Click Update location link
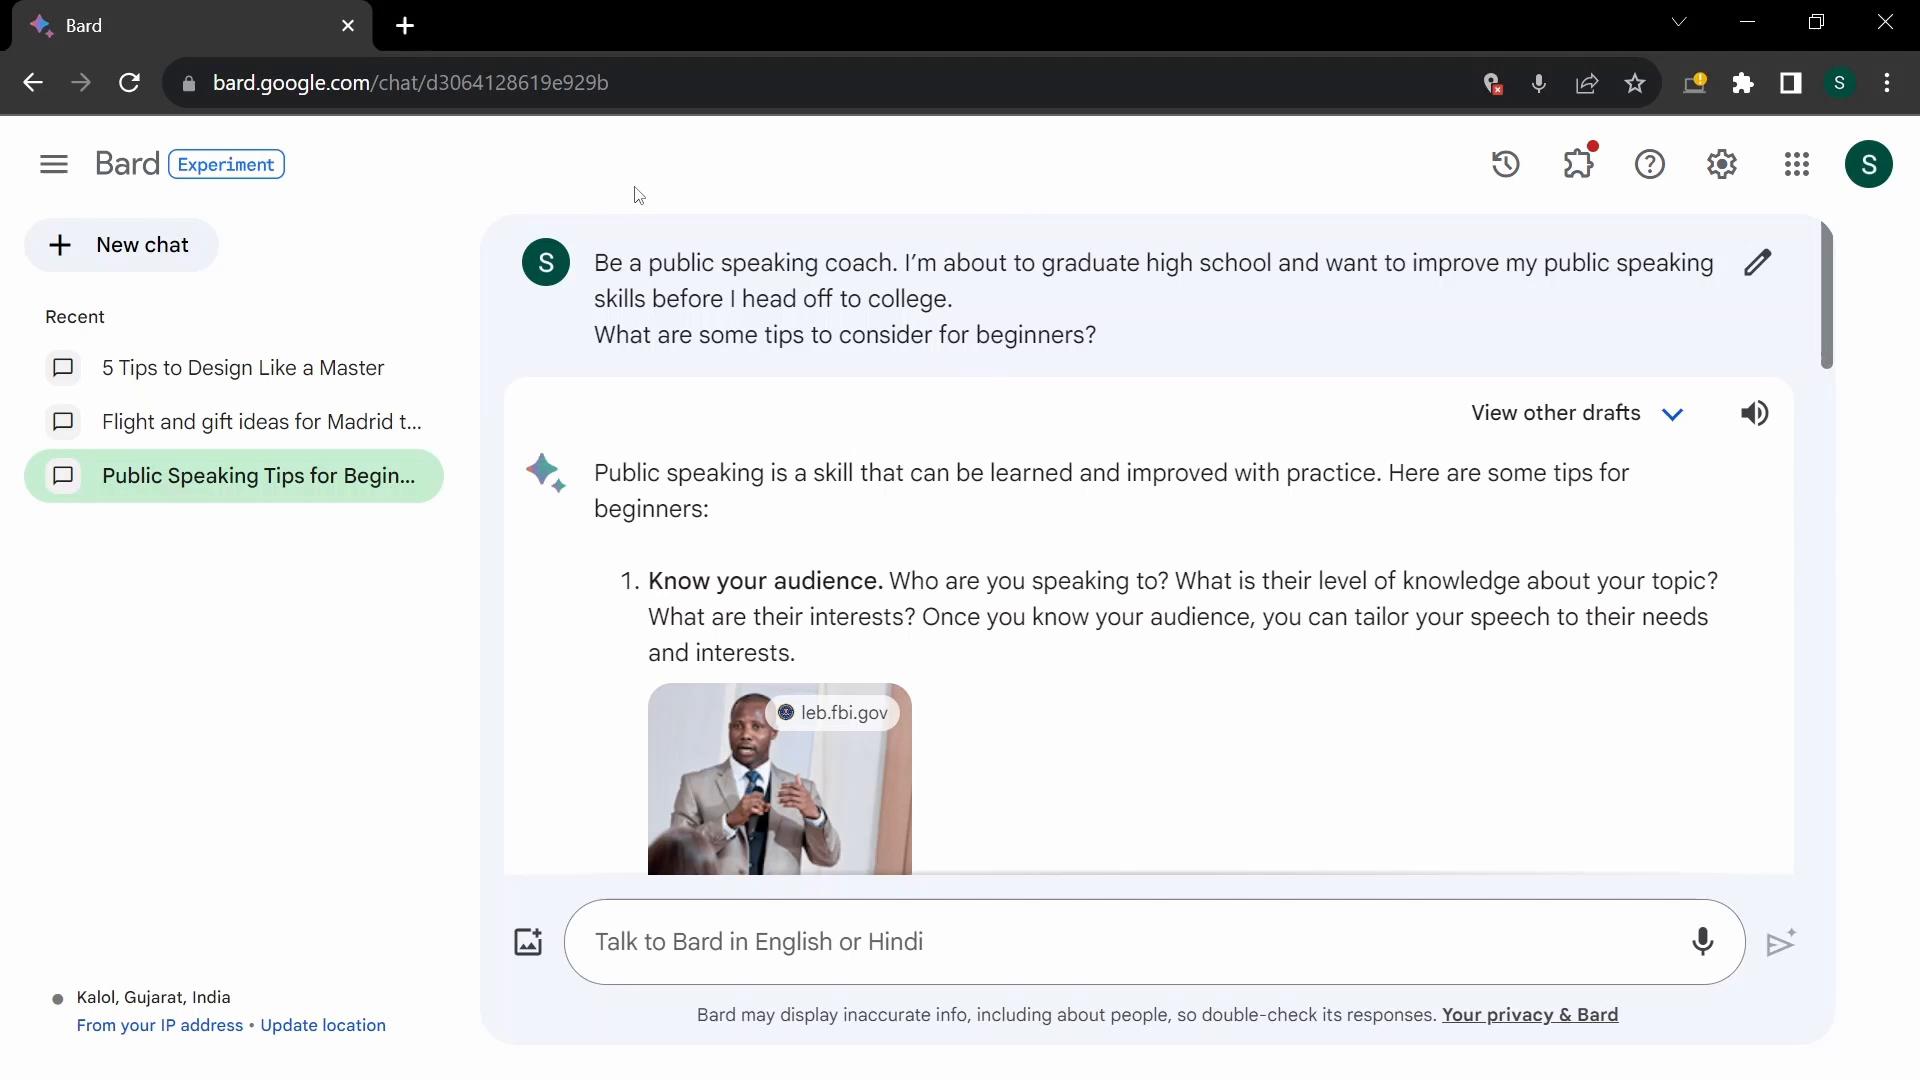This screenshot has height=1080, width=1920. tap(323, 1025)
